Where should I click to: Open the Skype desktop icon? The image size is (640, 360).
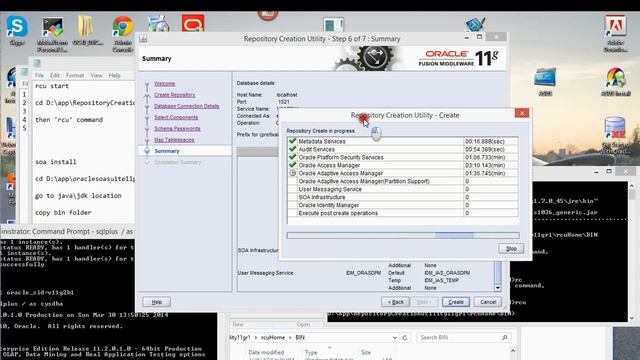coord(17,27)
